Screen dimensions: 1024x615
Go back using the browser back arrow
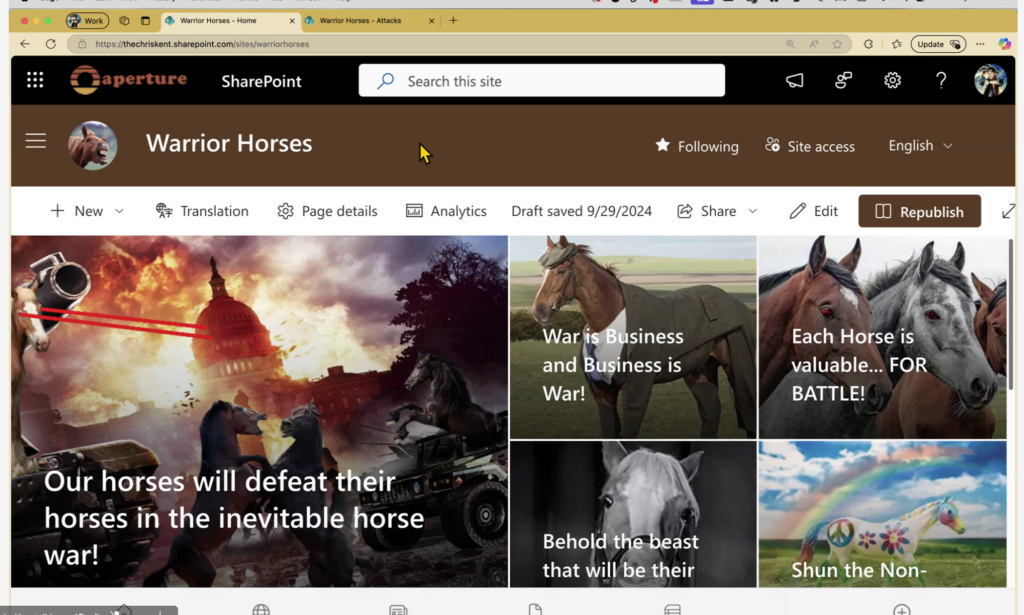coord(25,44)
